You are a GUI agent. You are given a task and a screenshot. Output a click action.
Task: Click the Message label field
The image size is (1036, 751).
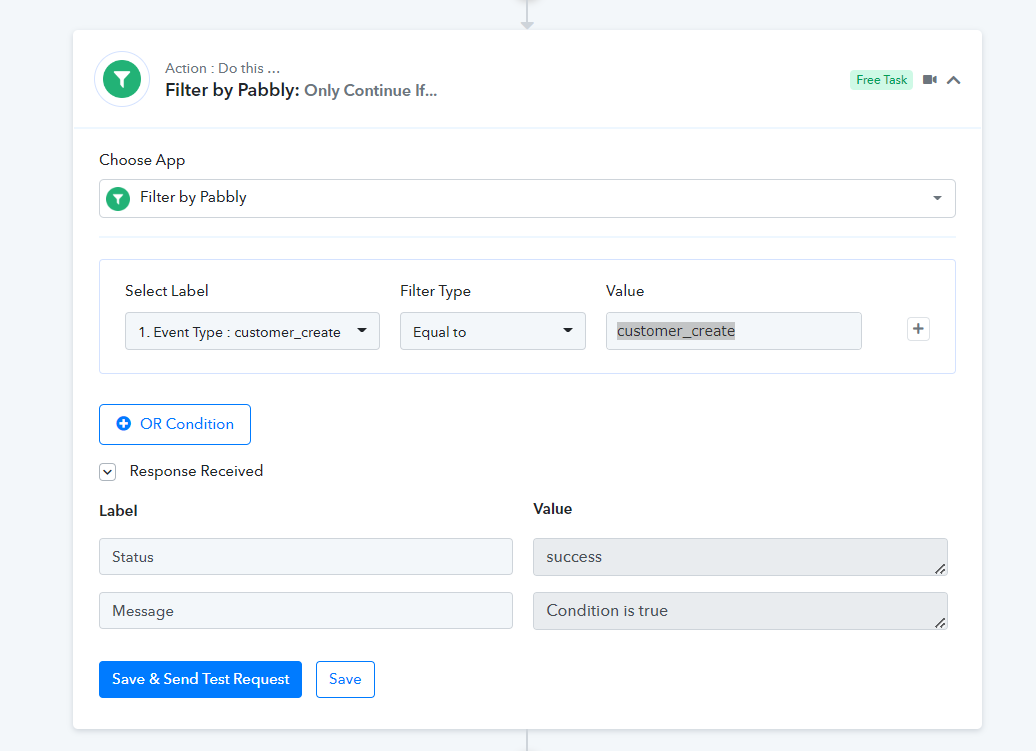point(306,610)
